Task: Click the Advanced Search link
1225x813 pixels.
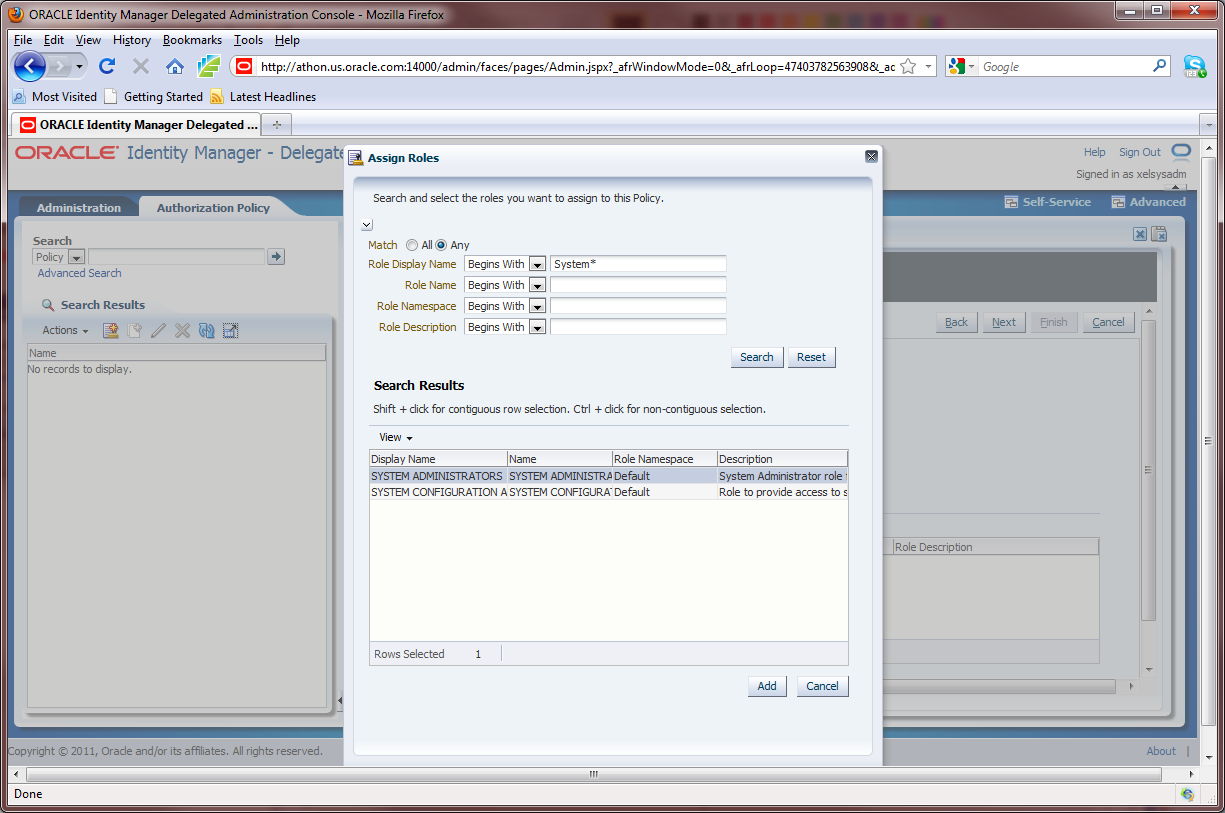Action: pyautogui.click(x=79, y=273)
